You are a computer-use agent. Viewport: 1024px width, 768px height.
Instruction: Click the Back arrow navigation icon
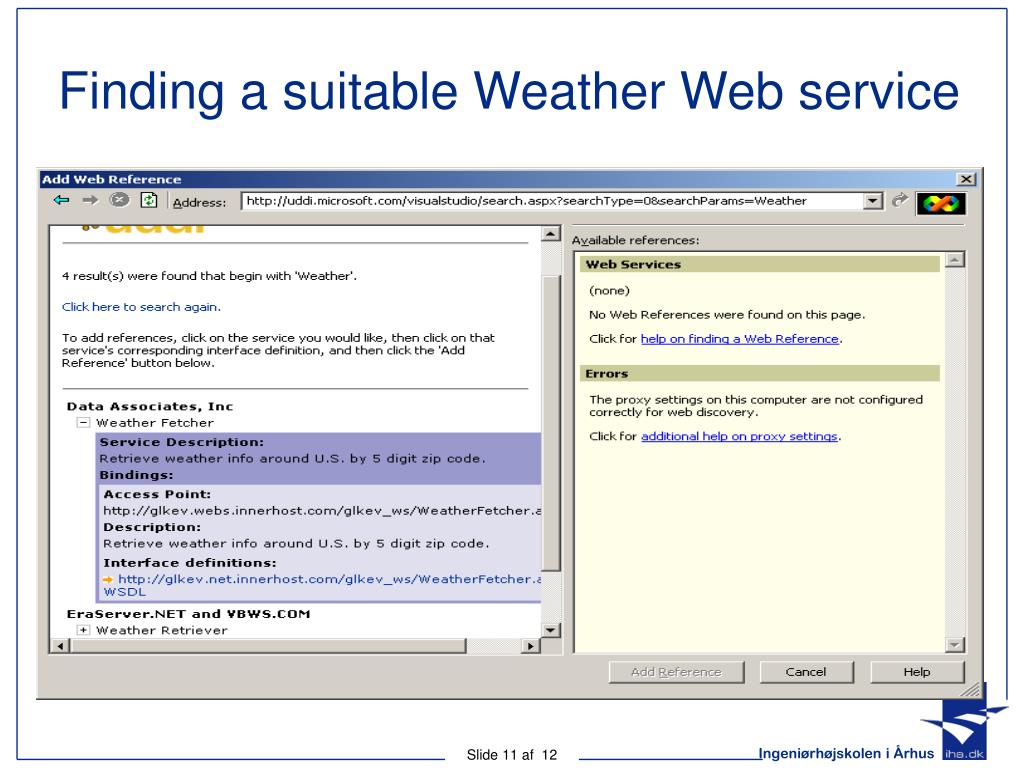61,200
